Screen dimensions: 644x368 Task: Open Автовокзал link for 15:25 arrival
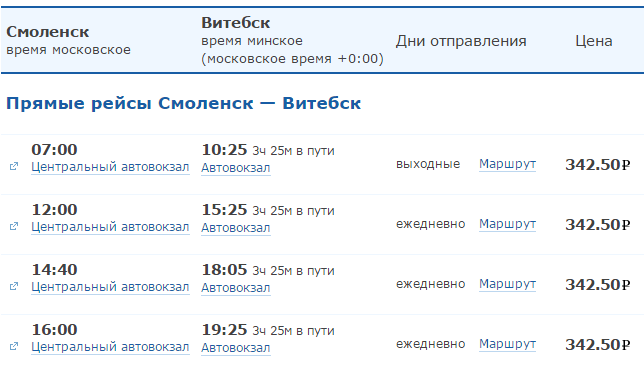point(236,228)
